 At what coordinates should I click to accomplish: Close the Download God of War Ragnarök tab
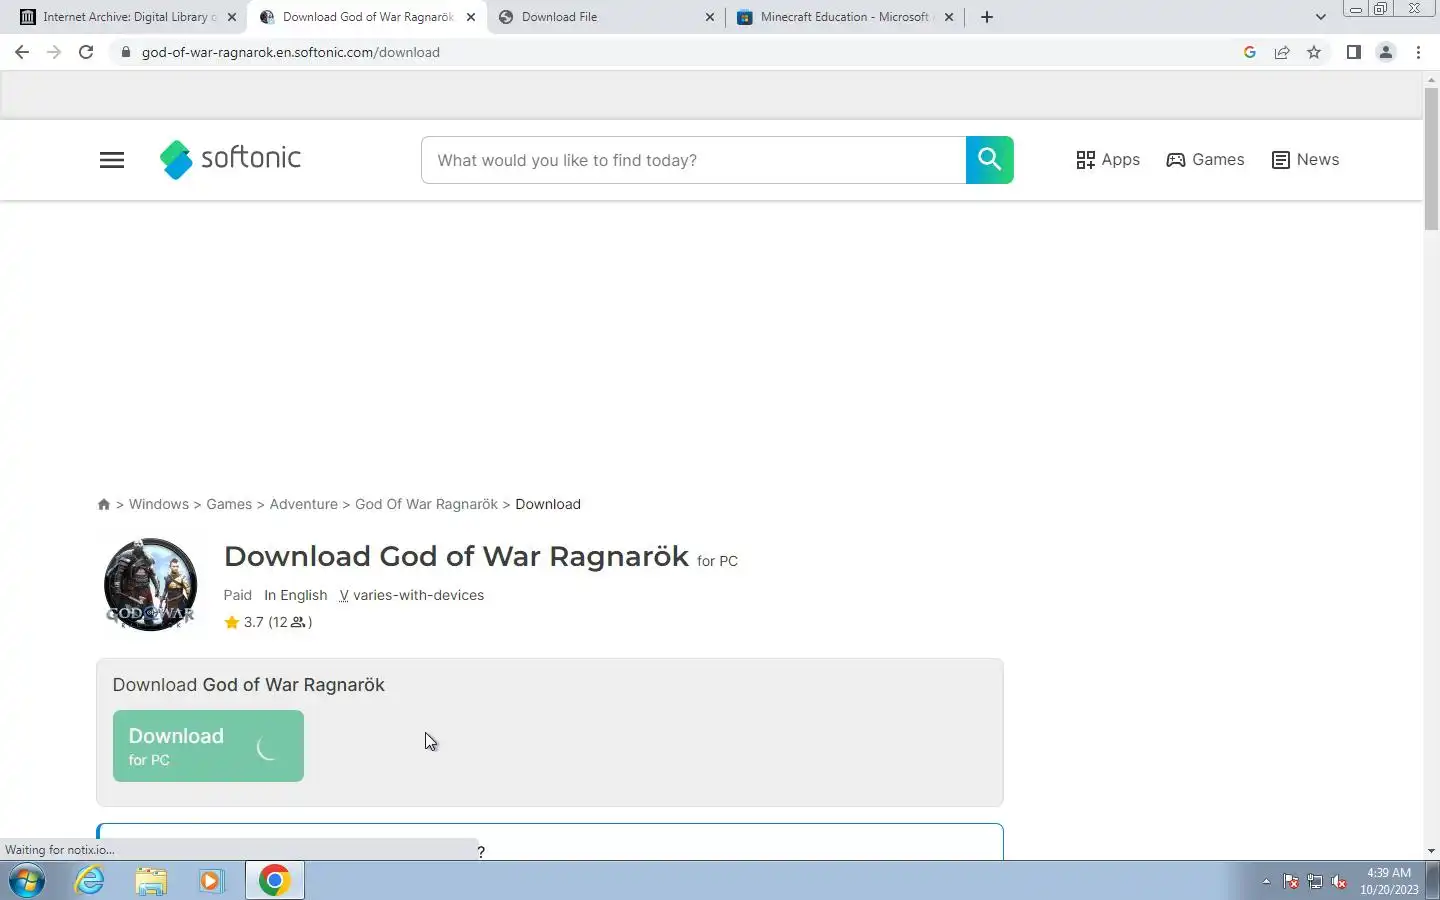coord(471,17)
